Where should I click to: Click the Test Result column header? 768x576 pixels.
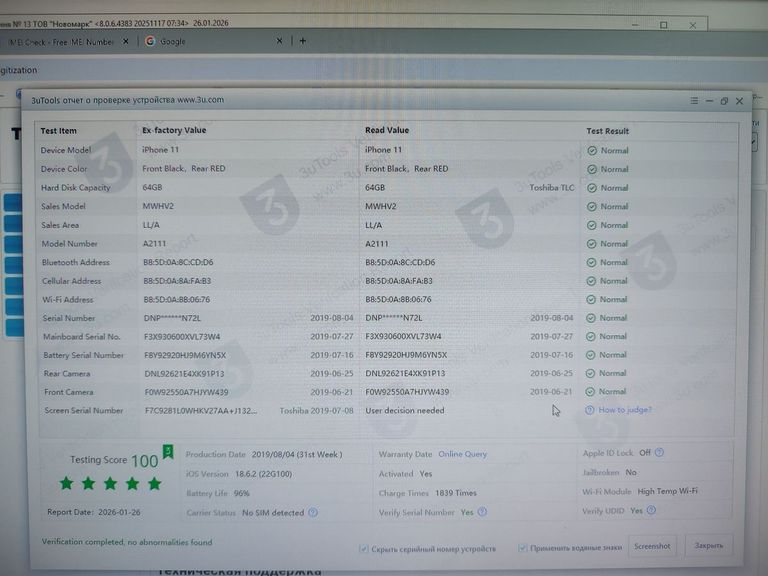tap(607, 131)
